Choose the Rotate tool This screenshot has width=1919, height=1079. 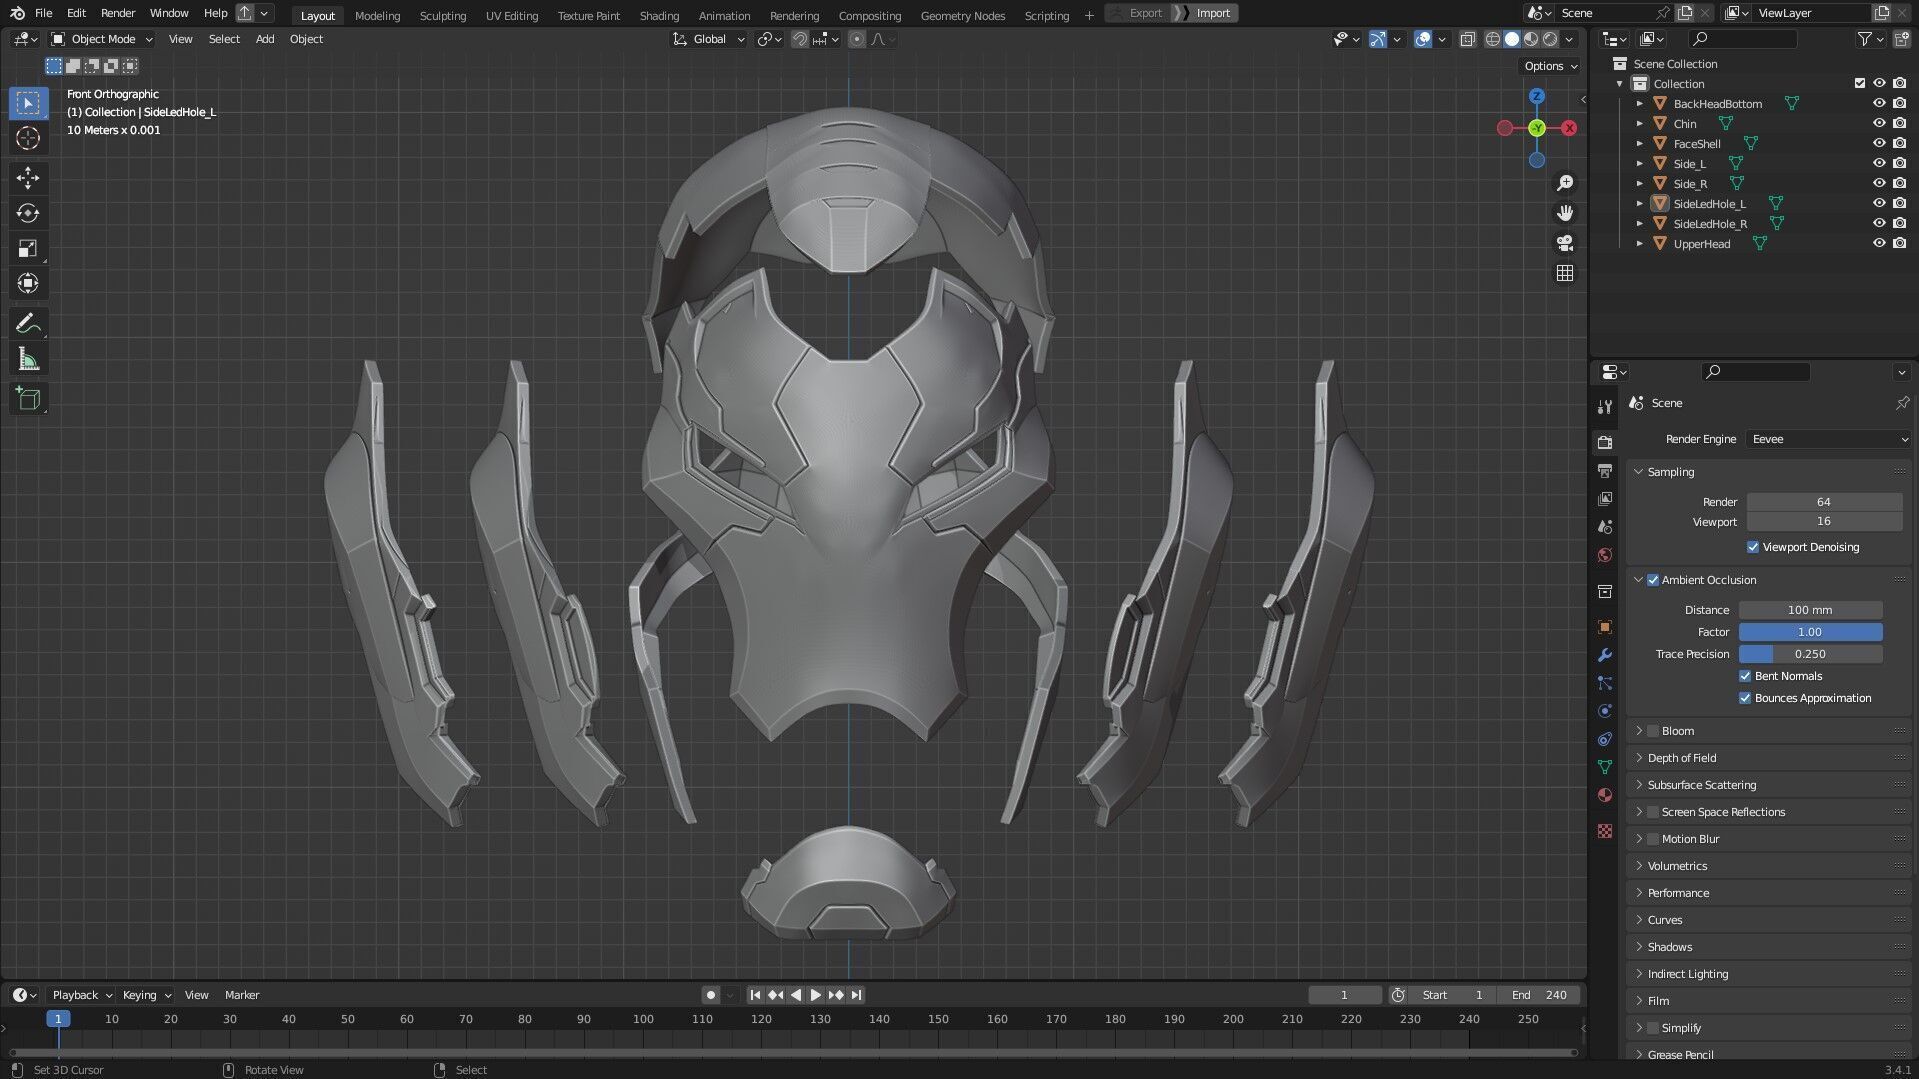click(x=28, y=213)
